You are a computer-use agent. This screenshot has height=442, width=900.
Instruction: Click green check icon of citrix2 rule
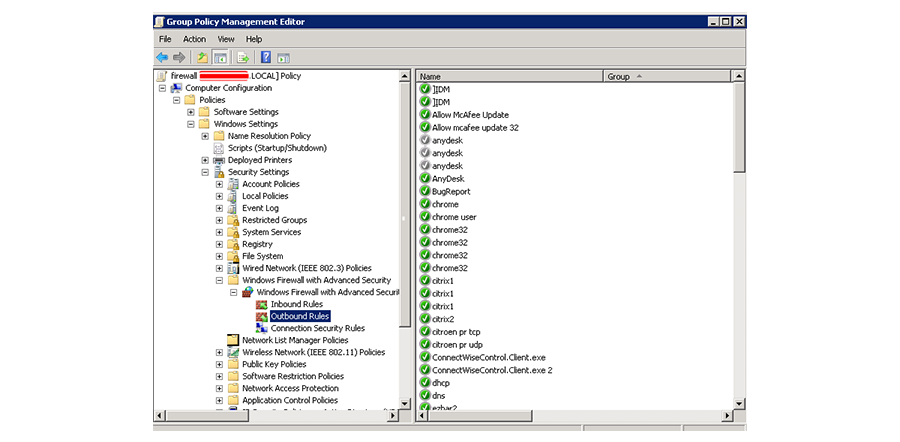(x=425, y=319)
